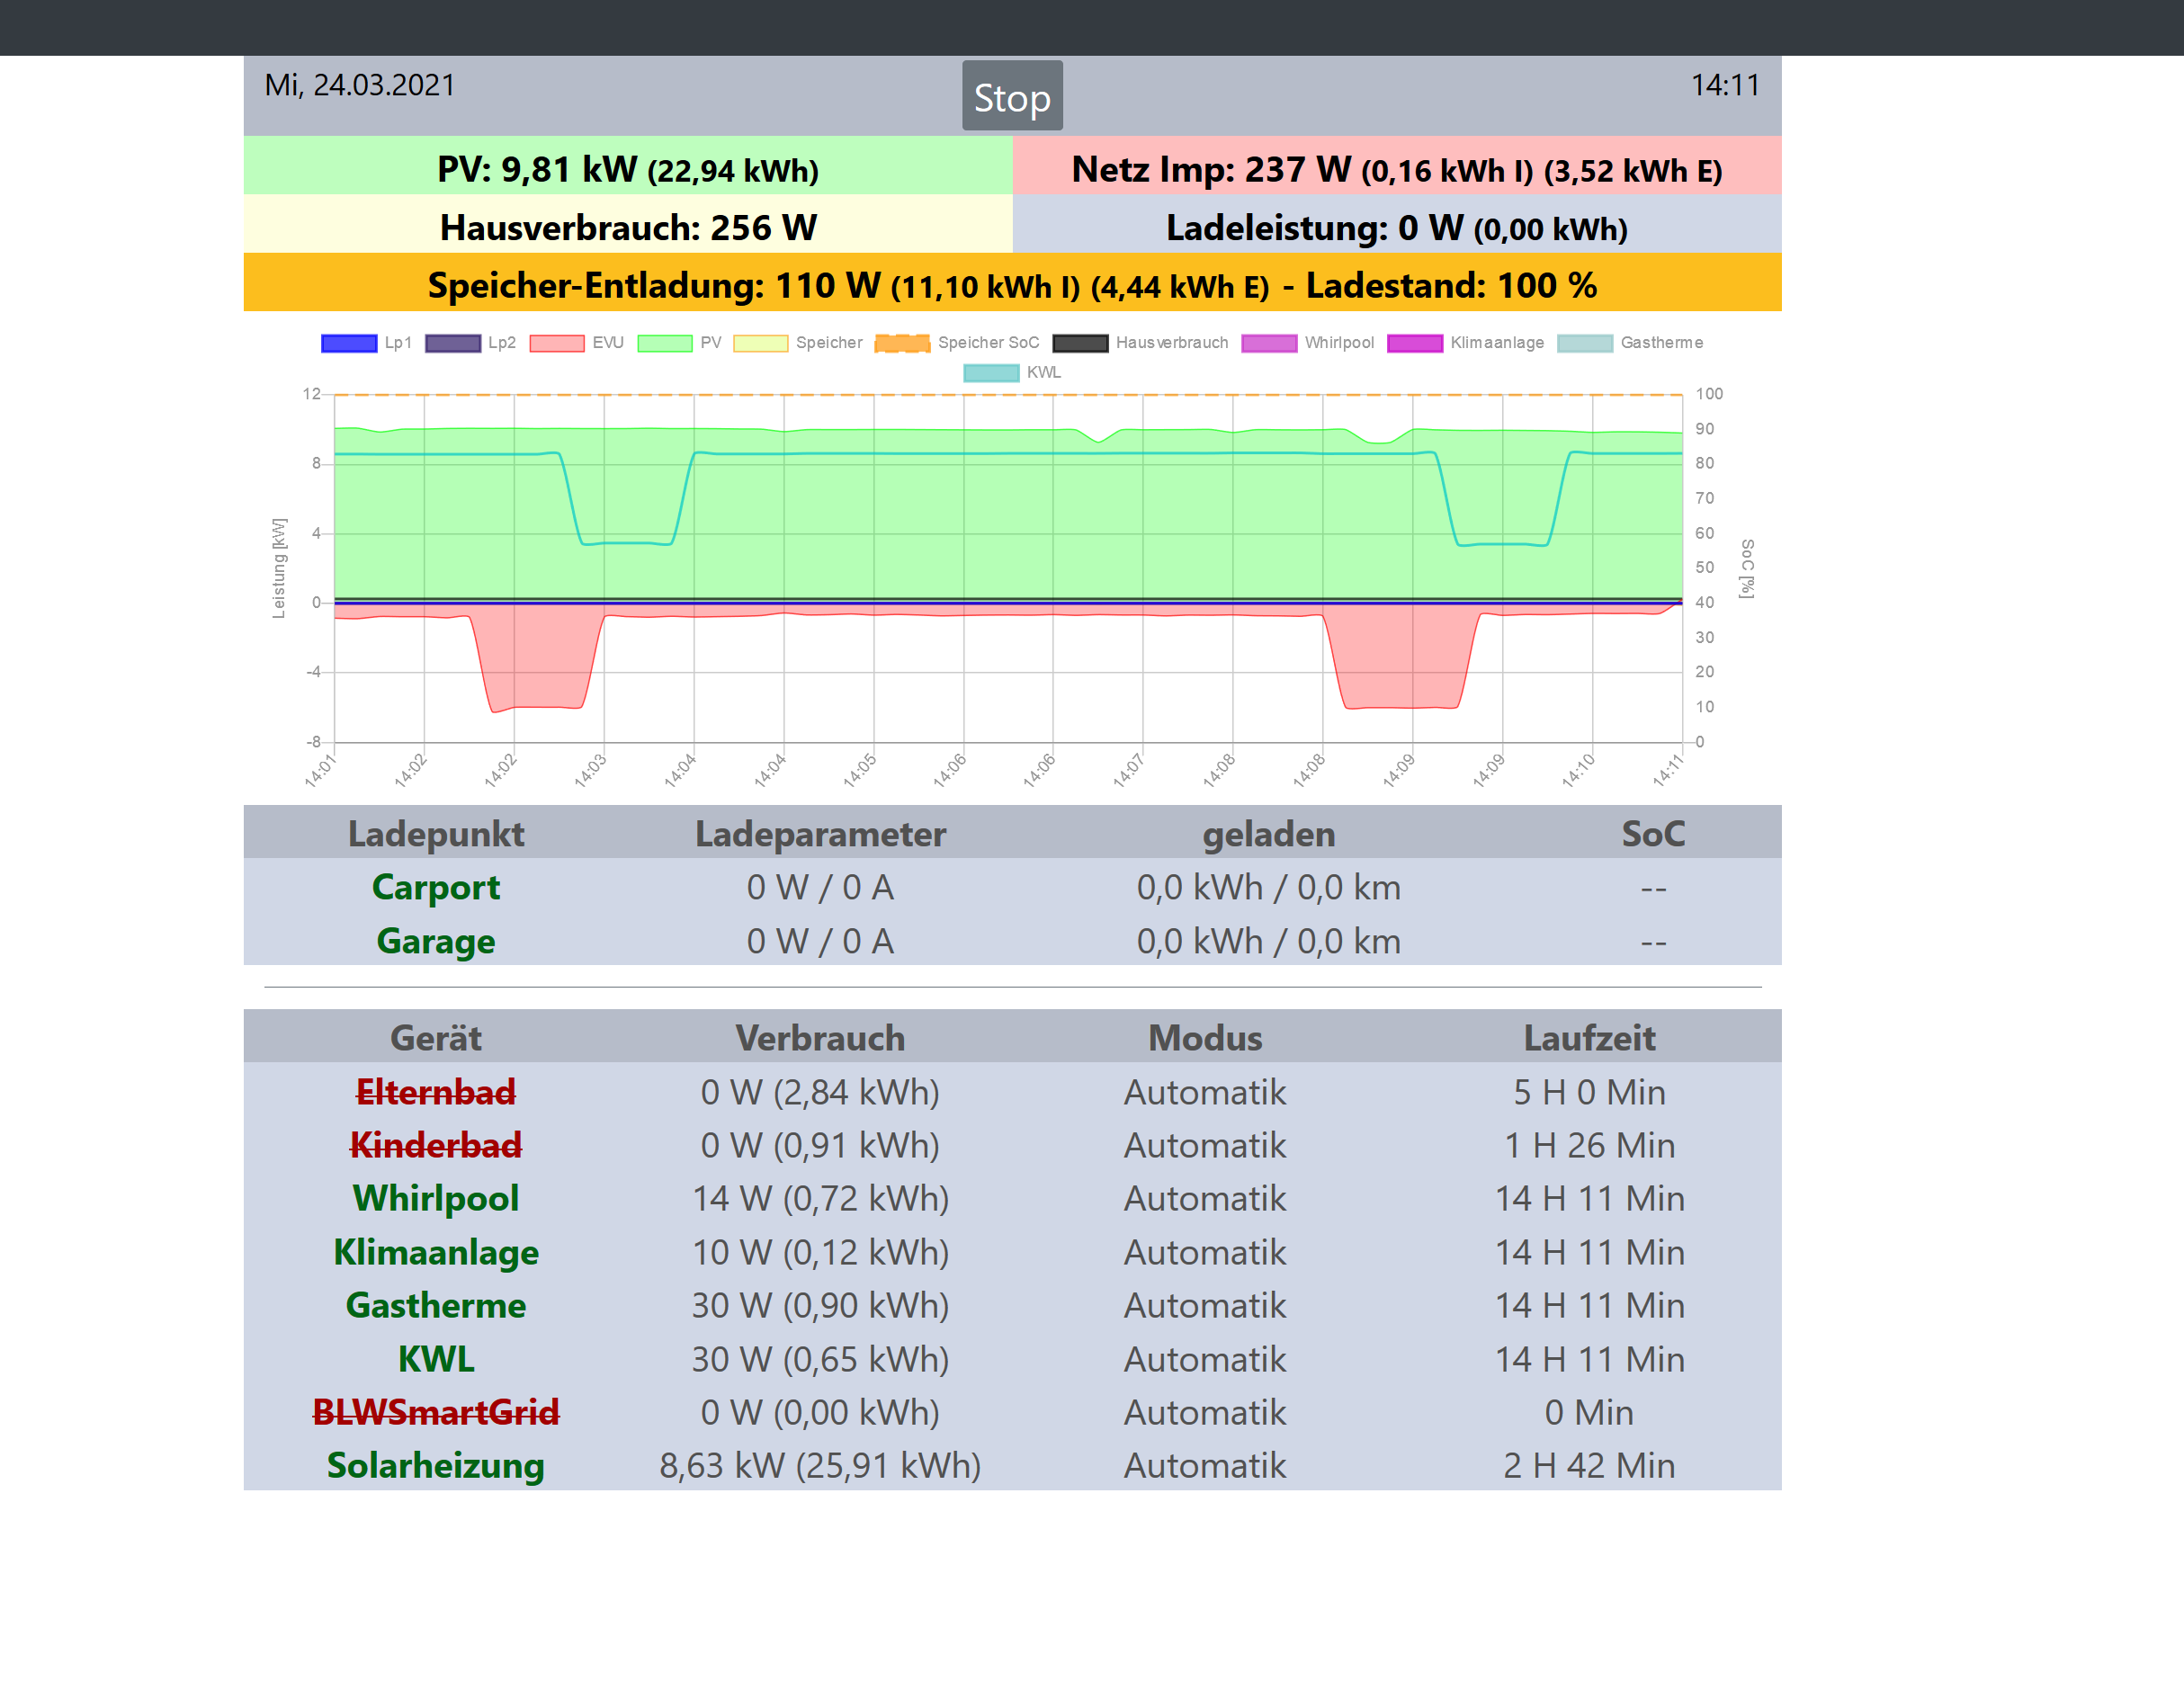Hide Hausverbrauch series via legend
Image resolution: width=2184 pixels, height=1681 pixels.
tap(1080, 343)
